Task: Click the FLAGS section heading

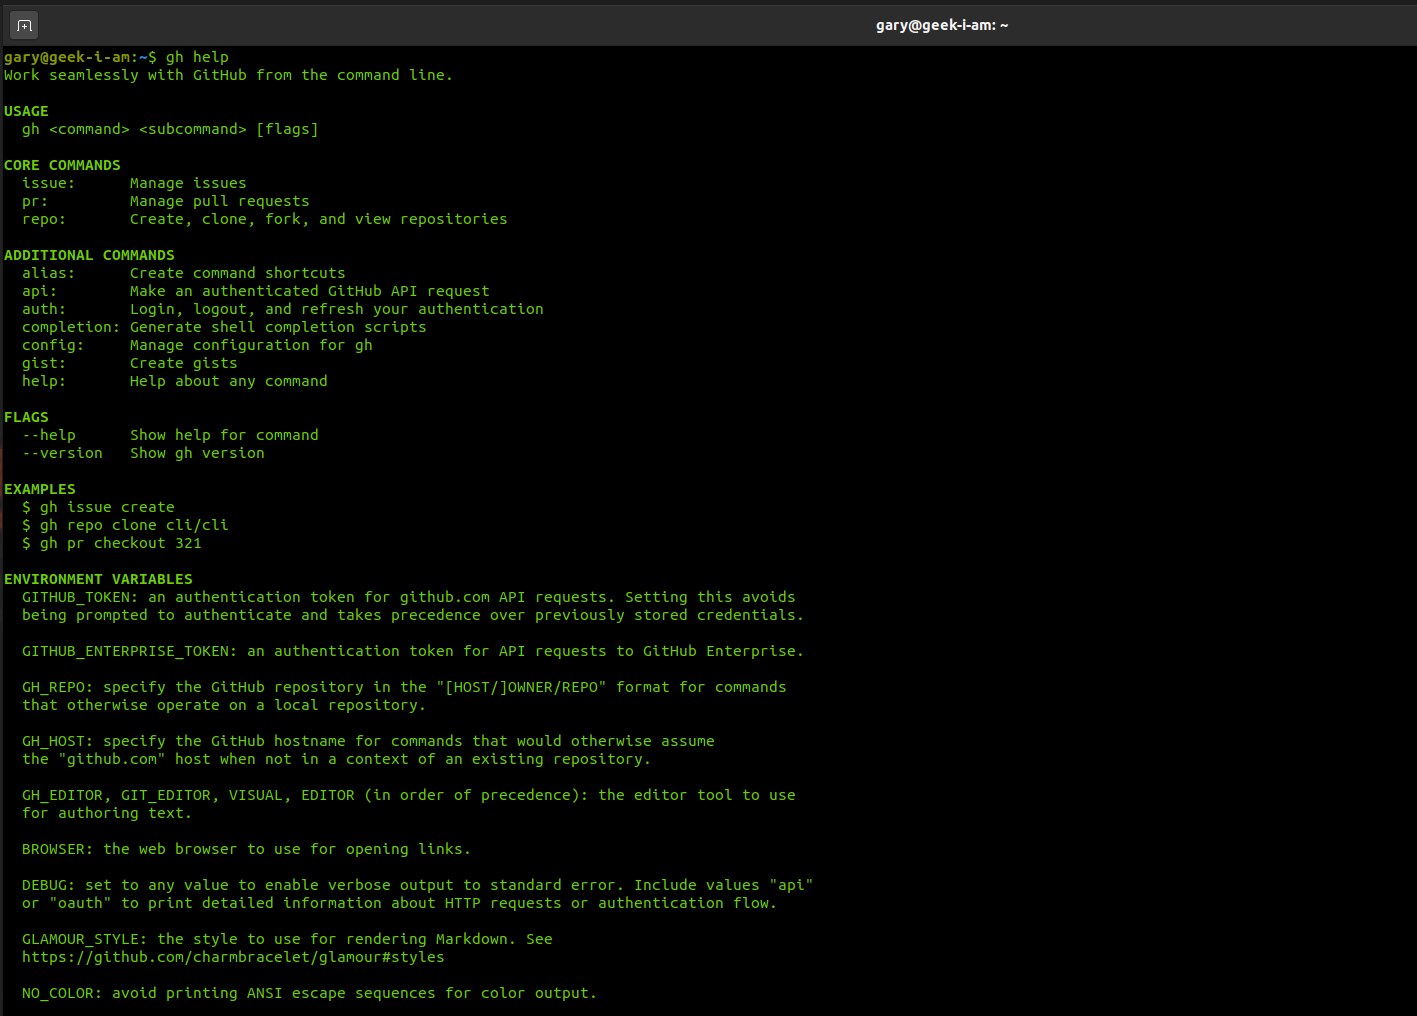Action: point(26,417)
